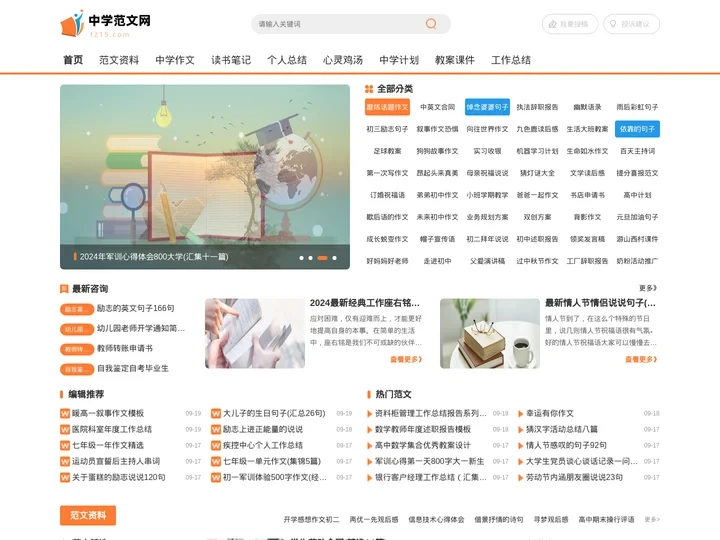Open the 猜灯谜大全 category link
Screen dimensions: 720x540
tap(537, 173)
